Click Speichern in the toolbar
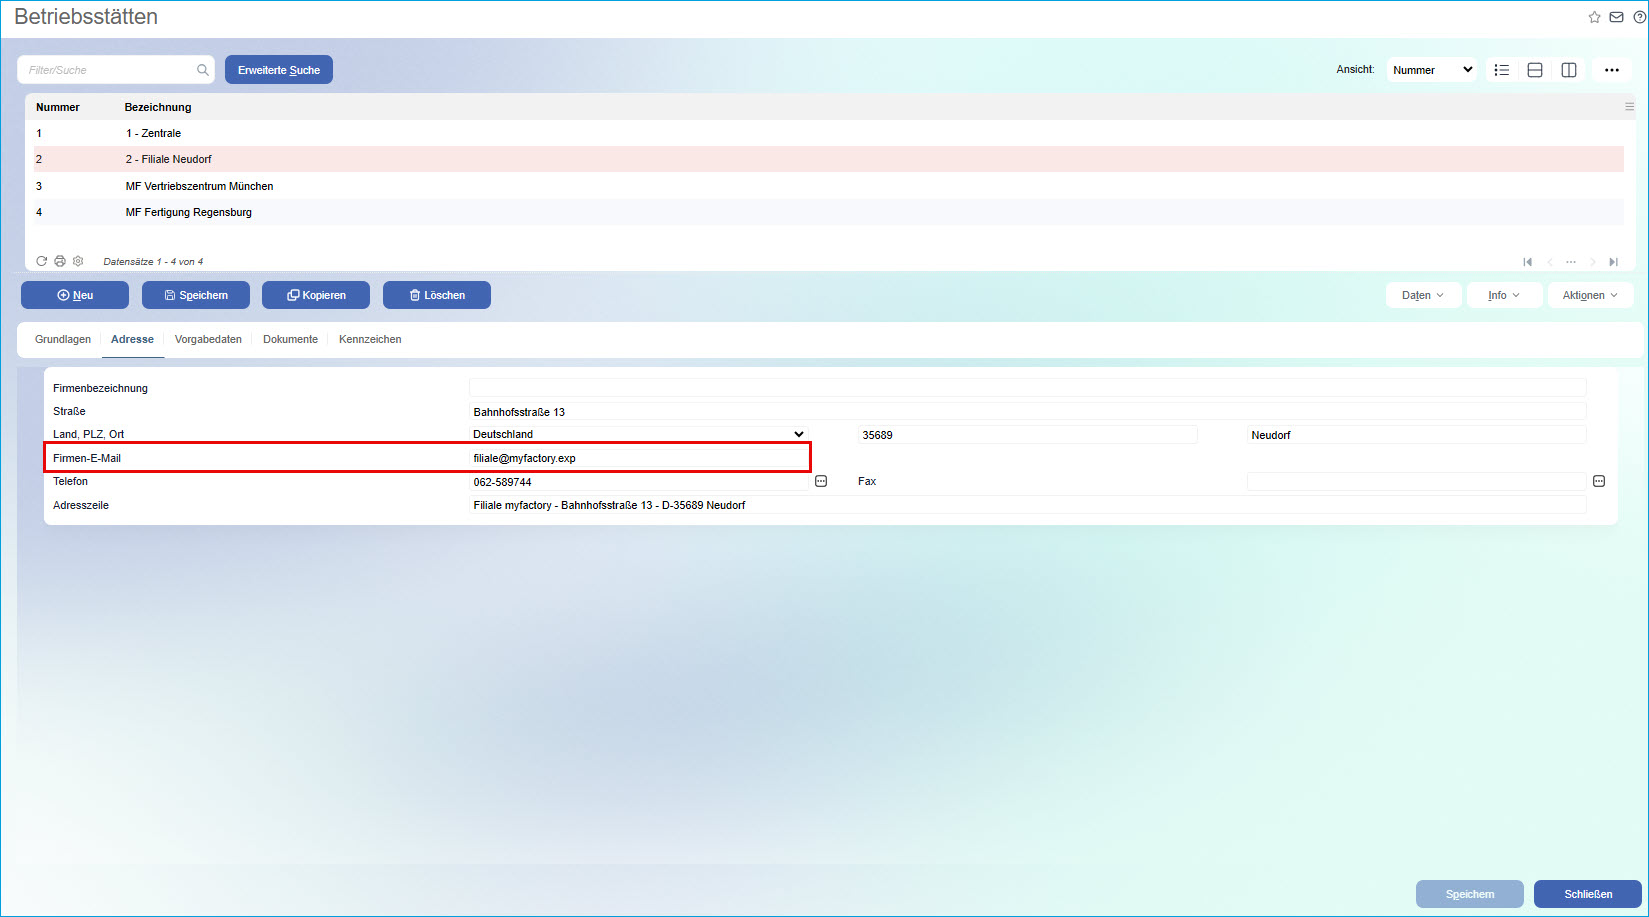 196,295
